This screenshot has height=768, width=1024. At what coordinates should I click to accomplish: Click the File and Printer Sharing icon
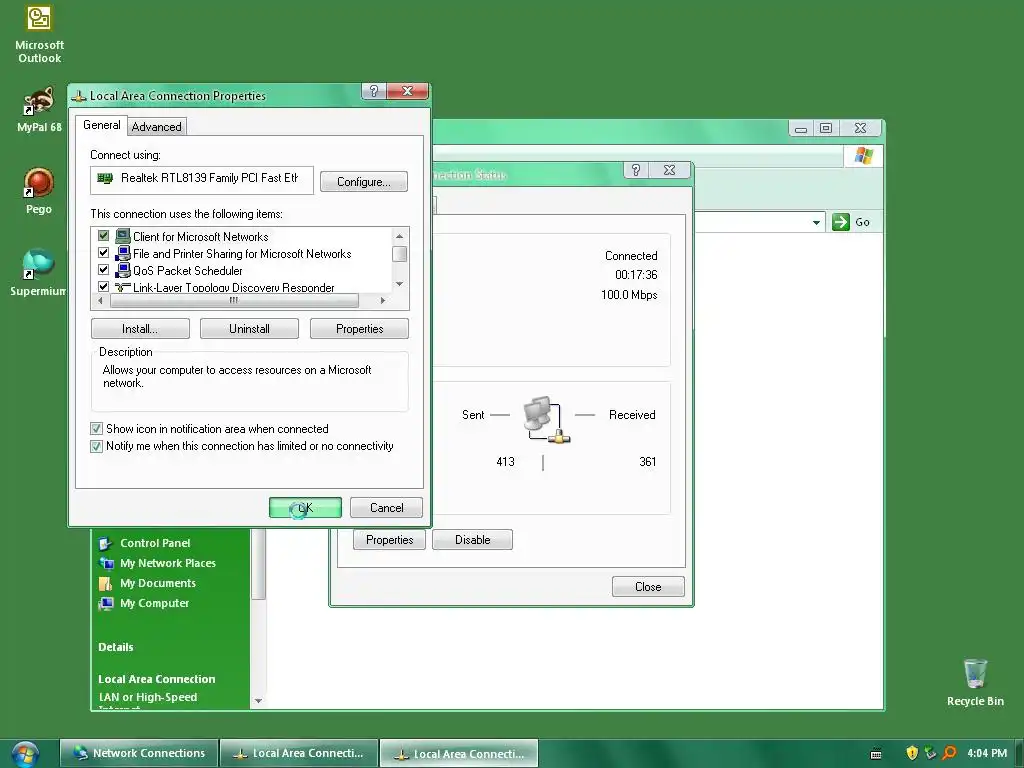tap(123, 253)
